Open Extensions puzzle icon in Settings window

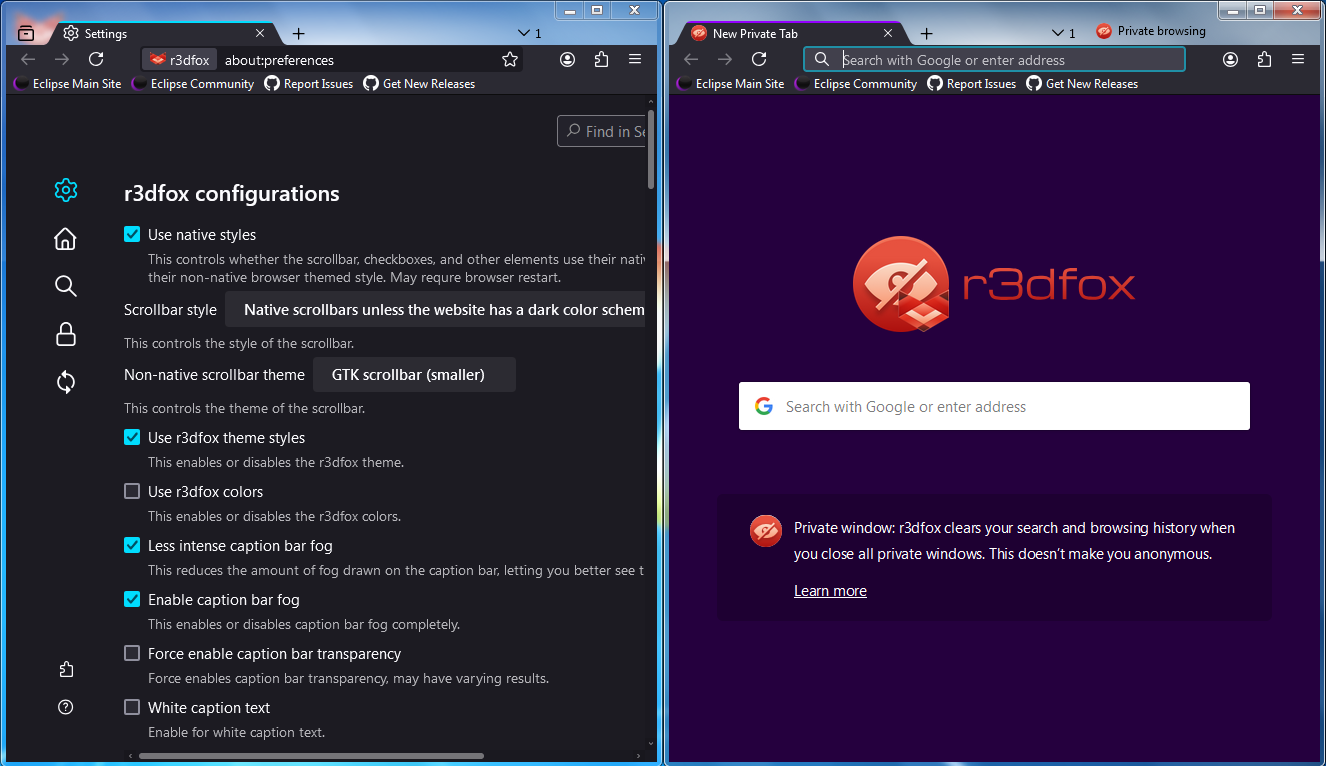coord(601,60)
